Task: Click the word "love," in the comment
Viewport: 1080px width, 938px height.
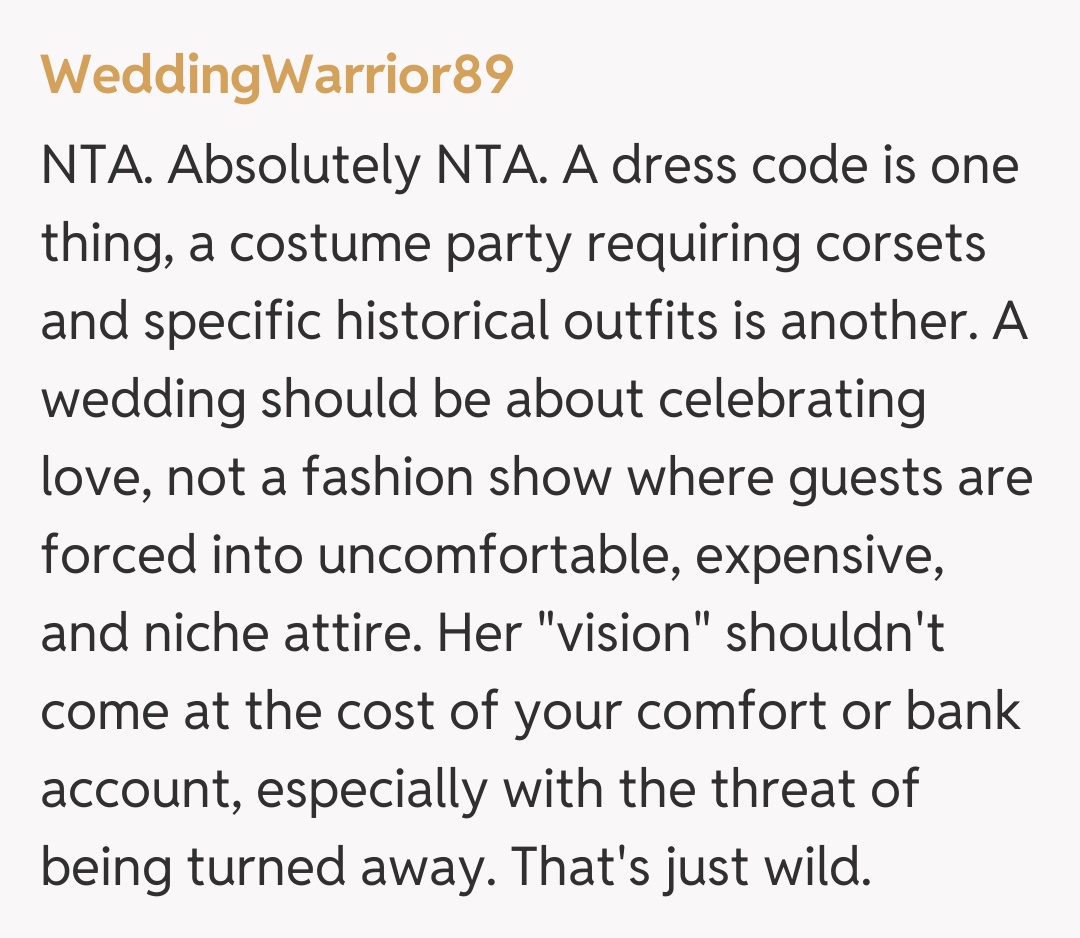Action: (x=95, y=479)
